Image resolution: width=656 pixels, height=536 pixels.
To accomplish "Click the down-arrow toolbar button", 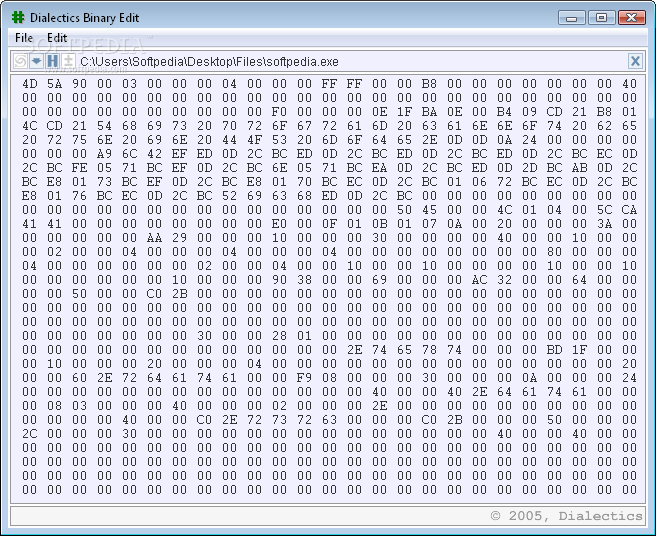I will [x=36, y=62].
